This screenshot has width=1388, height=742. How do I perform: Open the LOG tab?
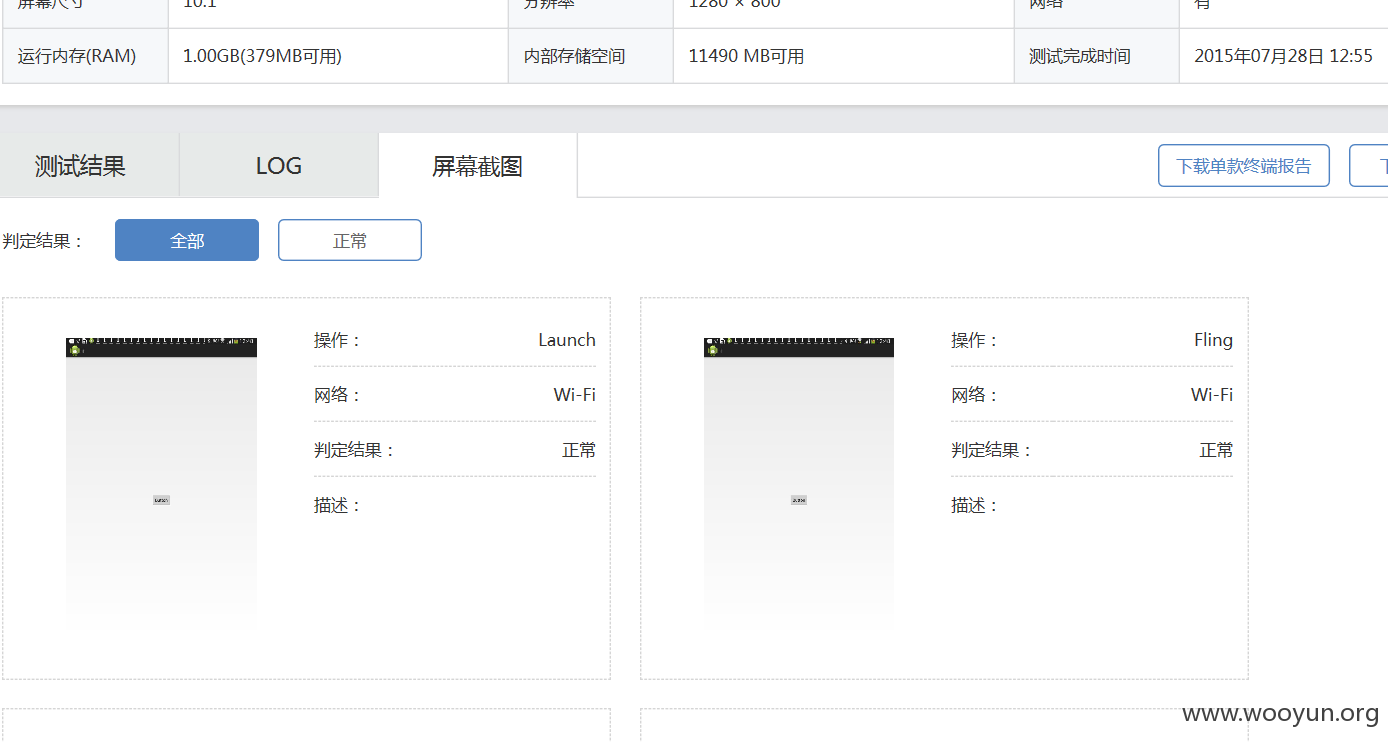pyautogui.click(x=279, y=165)
